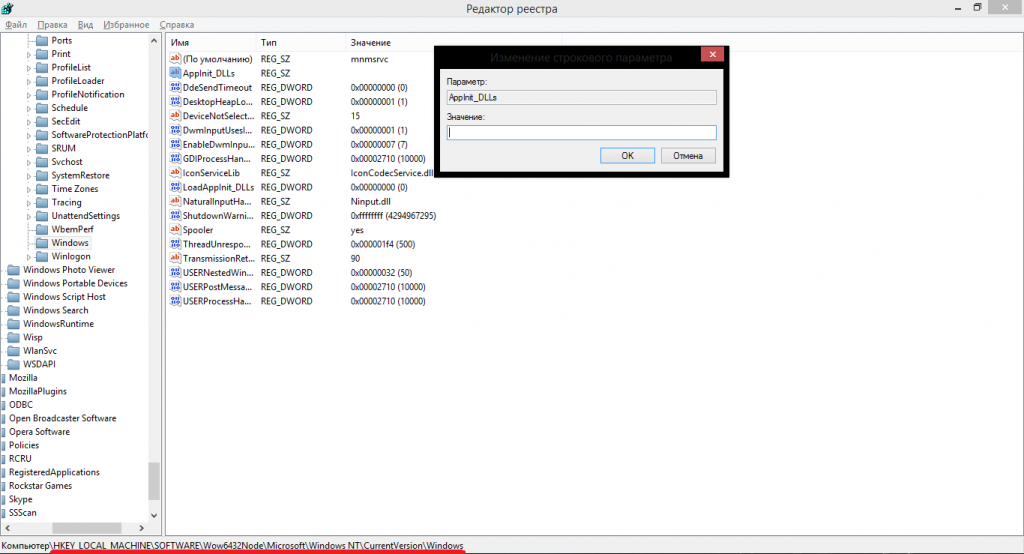
Task: Close the string parameter dialog
Action: coord(711,55)
